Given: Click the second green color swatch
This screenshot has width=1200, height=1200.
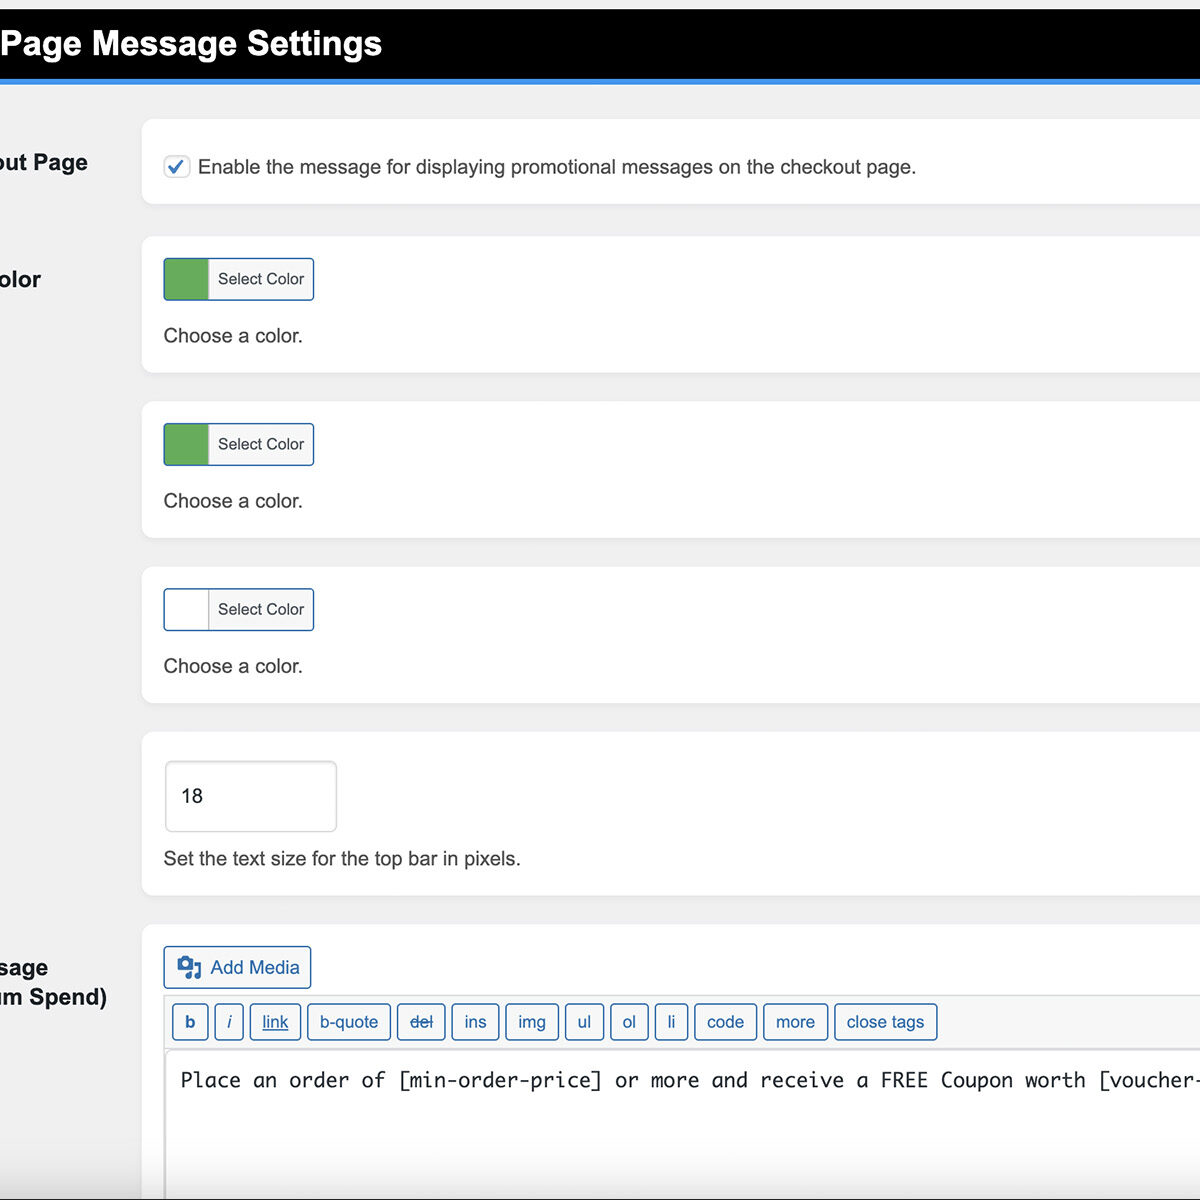Looking at the screenshot, I should click(x=186, y=444).
